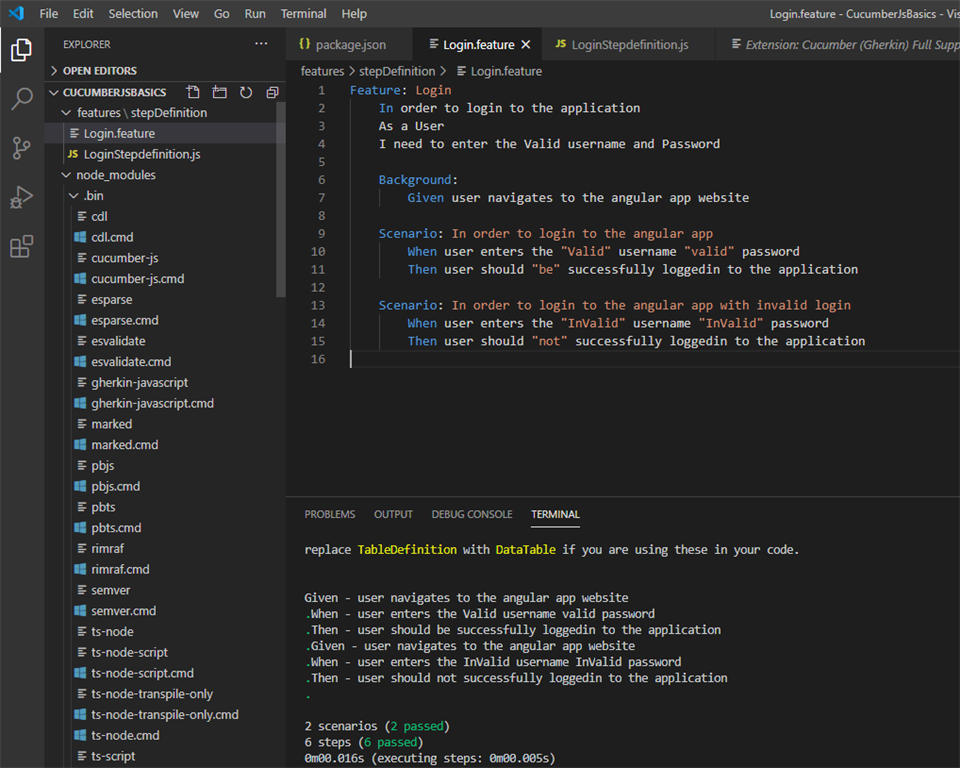Open the Extensions view

21,246
